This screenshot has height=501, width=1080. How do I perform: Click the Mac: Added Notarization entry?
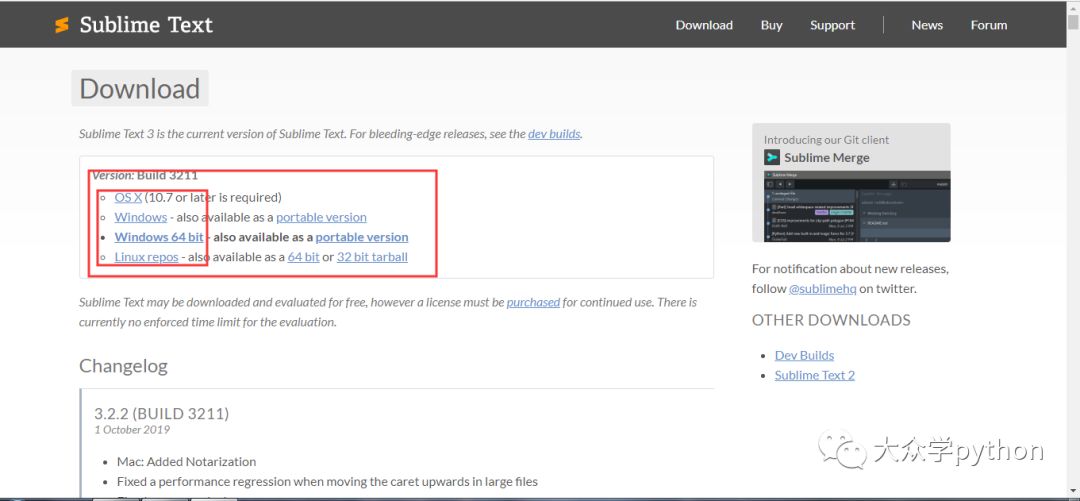pyautogui.click(x=186, y=462)
